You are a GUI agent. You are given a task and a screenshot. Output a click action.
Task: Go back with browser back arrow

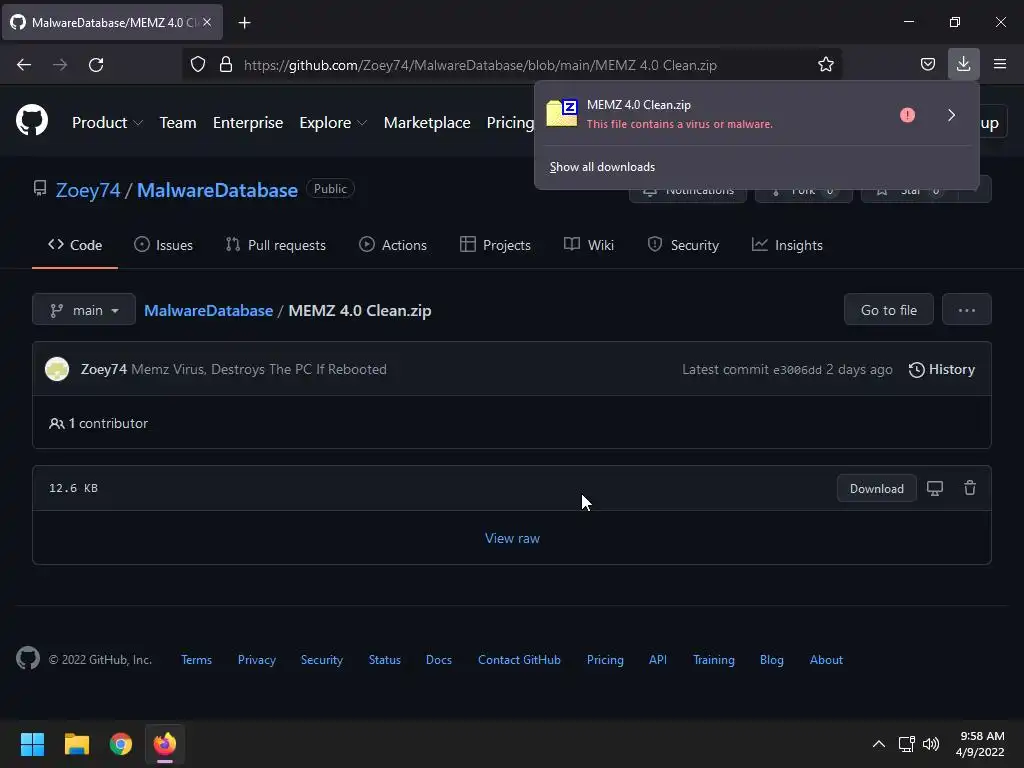click(24, 65)
